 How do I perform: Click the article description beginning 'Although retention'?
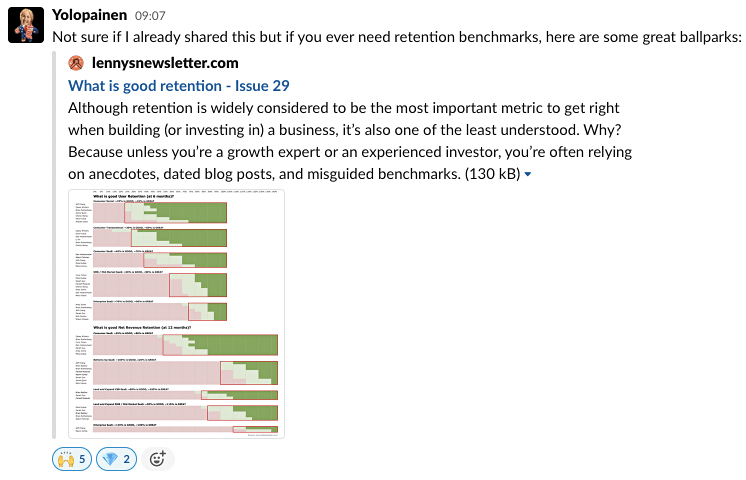coord(350,141)
